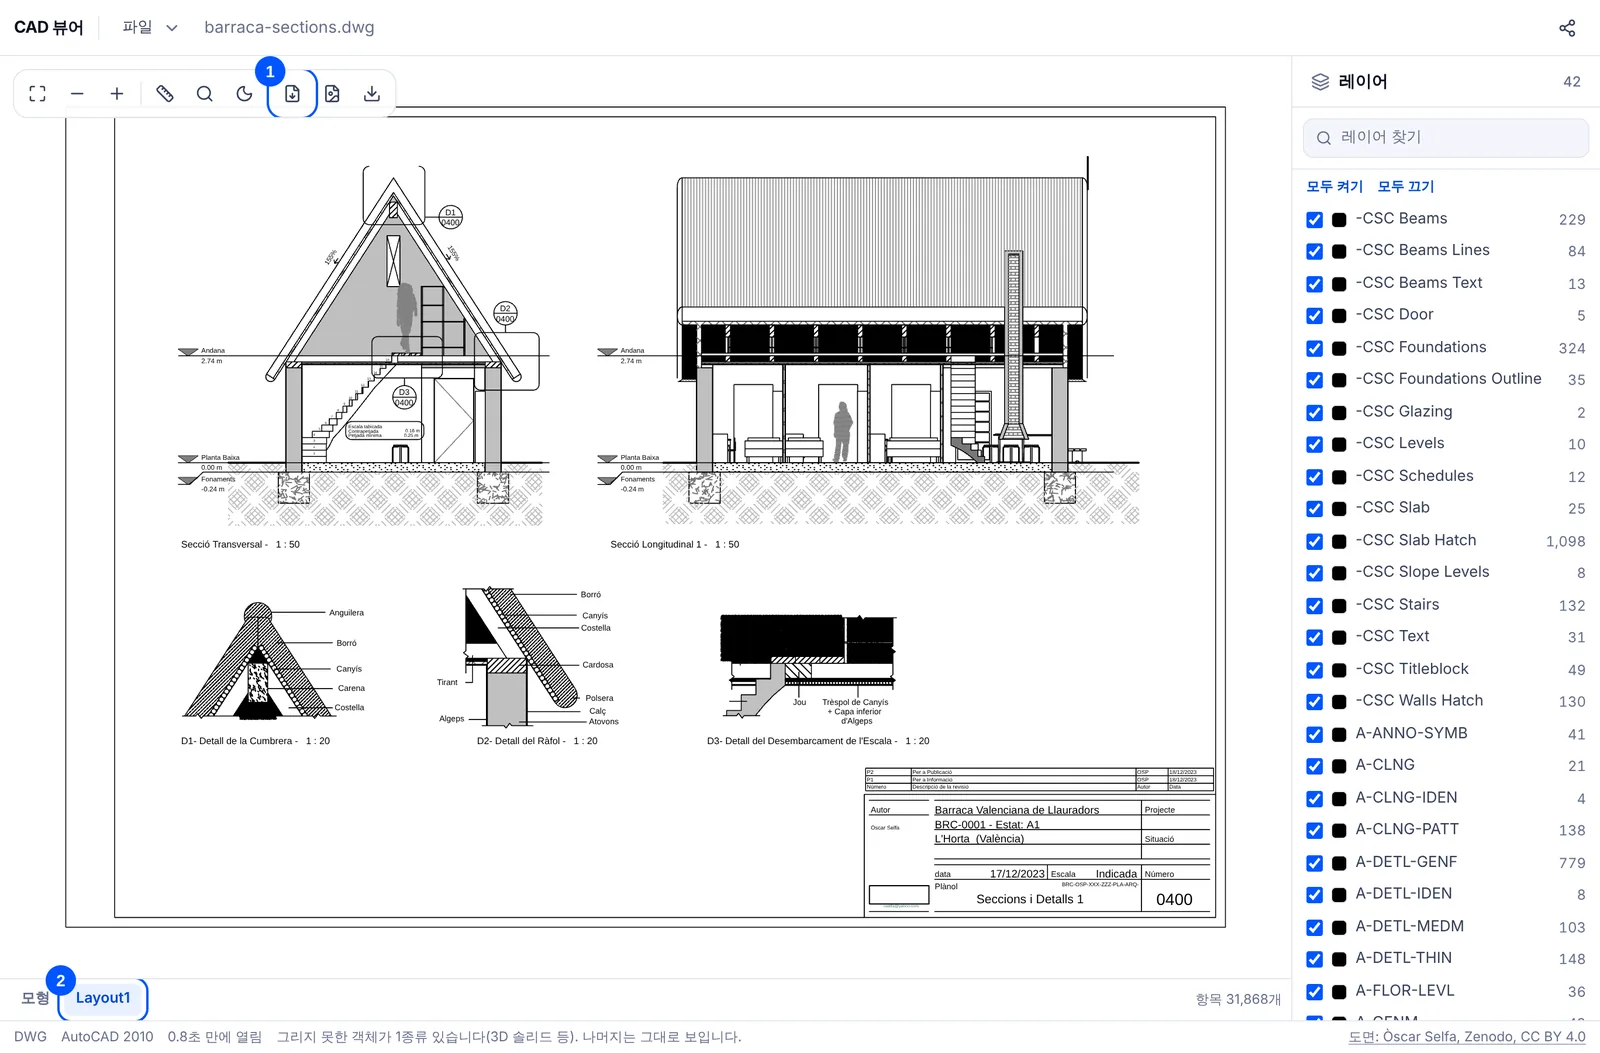Click the -CSC Slope Levels layer name
Image resolution: width=1600 pixels, height=1053 pixels.
1422,572
